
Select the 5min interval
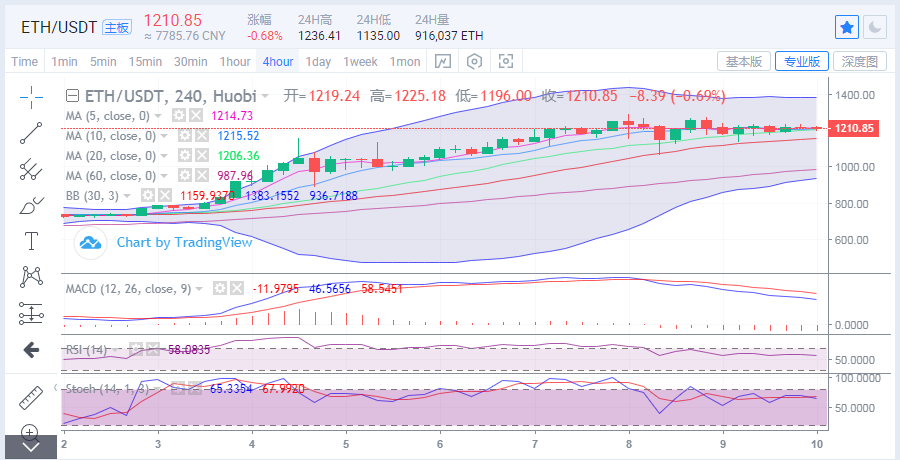tap(103, 61)
